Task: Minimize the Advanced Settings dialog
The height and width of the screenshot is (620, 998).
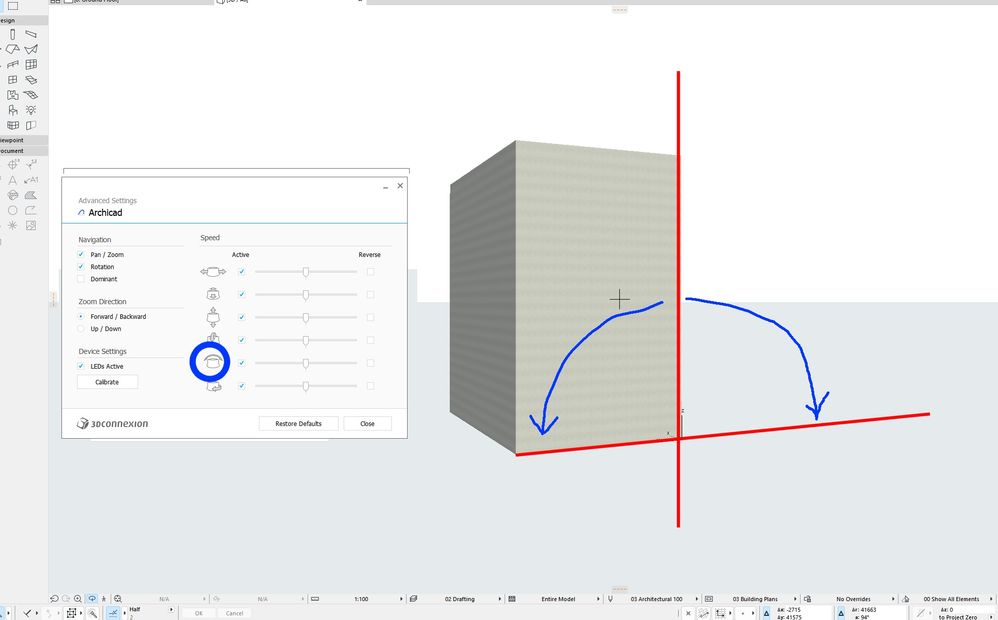Action: point(386,187)
